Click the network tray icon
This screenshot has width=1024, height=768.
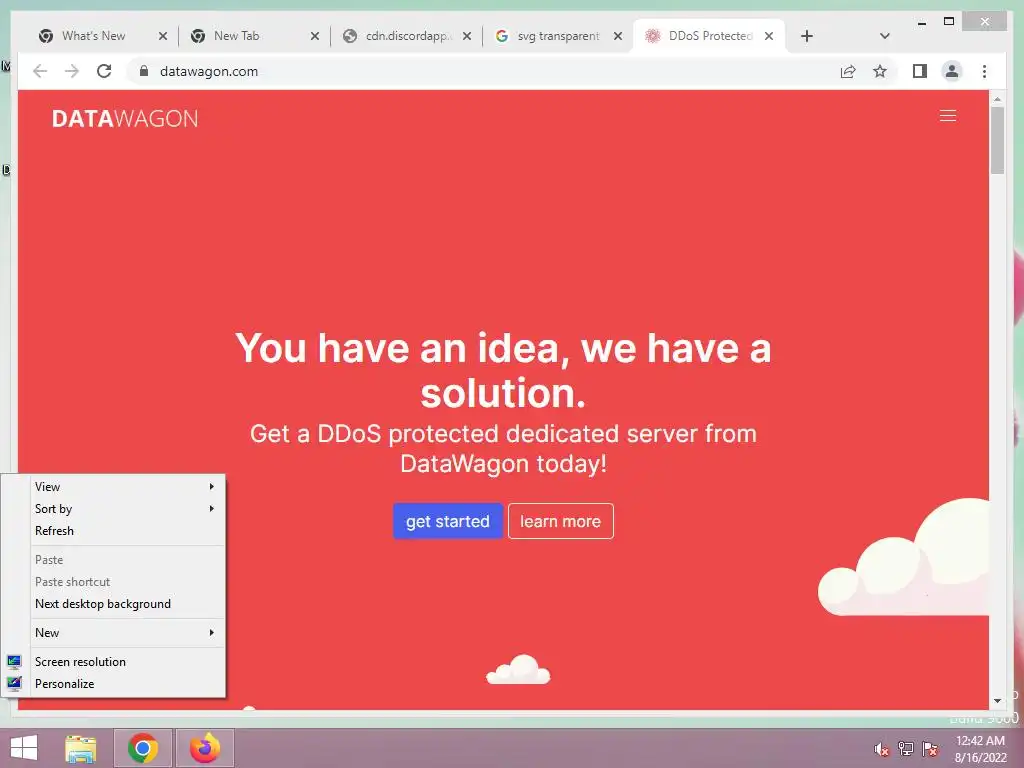coord(906,749)
